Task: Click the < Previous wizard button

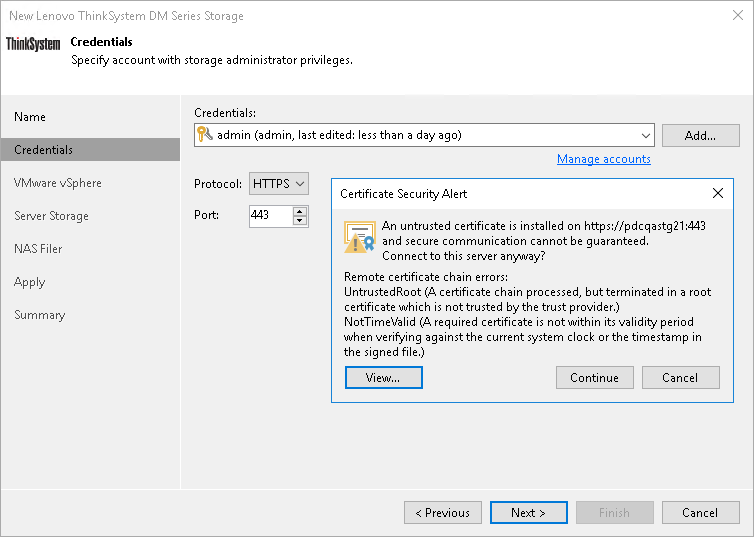Action: point(443,512)
